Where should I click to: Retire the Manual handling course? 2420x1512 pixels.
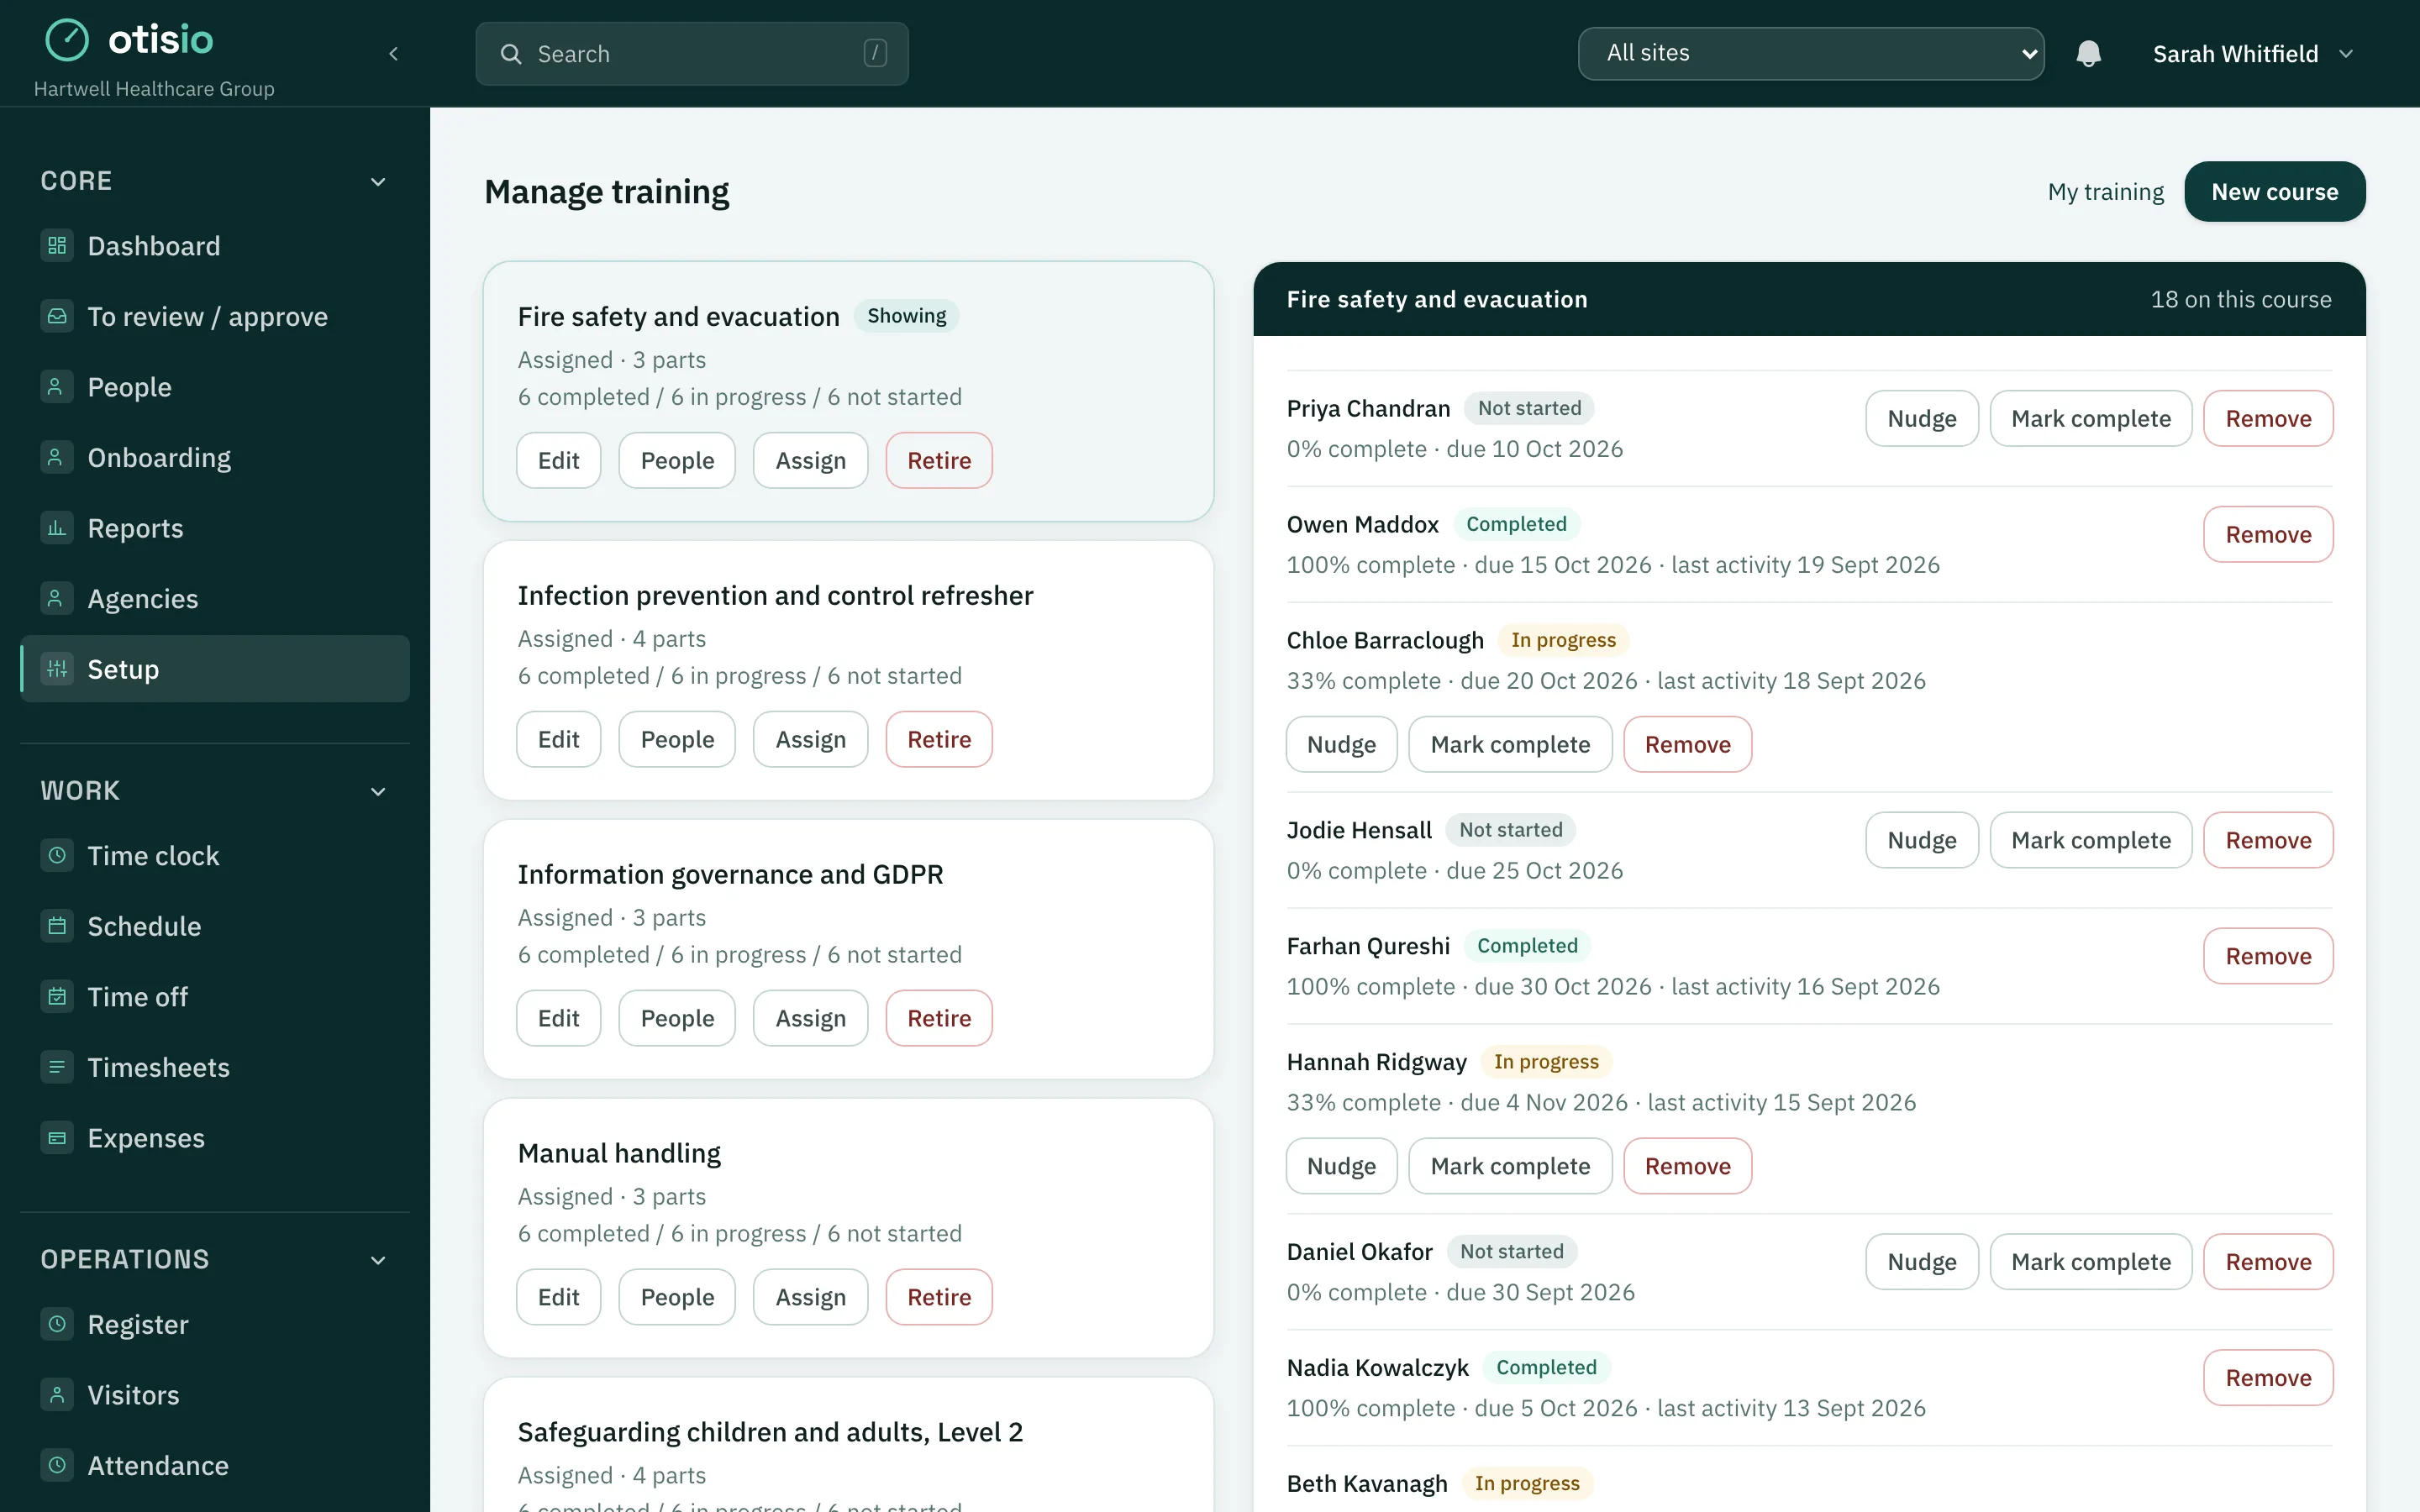[x=939, y=1297]
